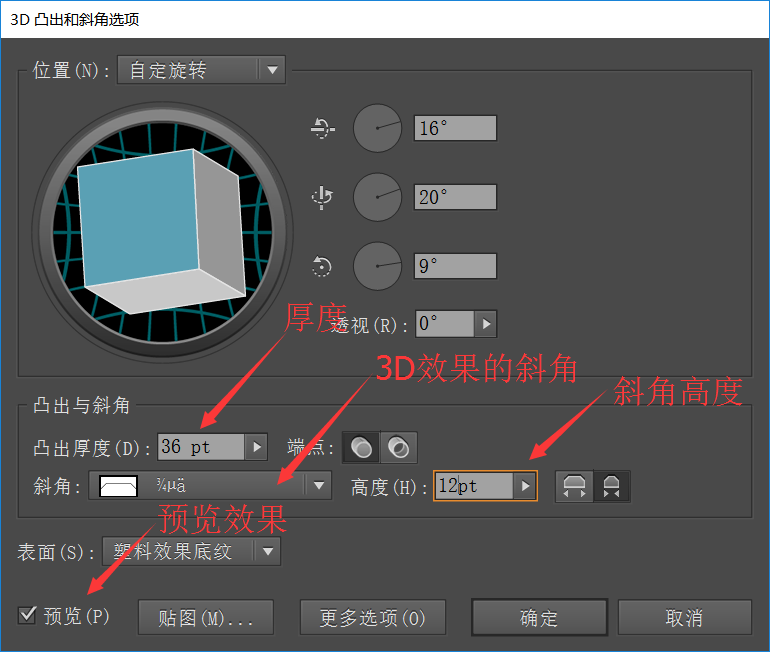Select the bevel extent in icon
The image size is (770, 652).
pos(612,487)
